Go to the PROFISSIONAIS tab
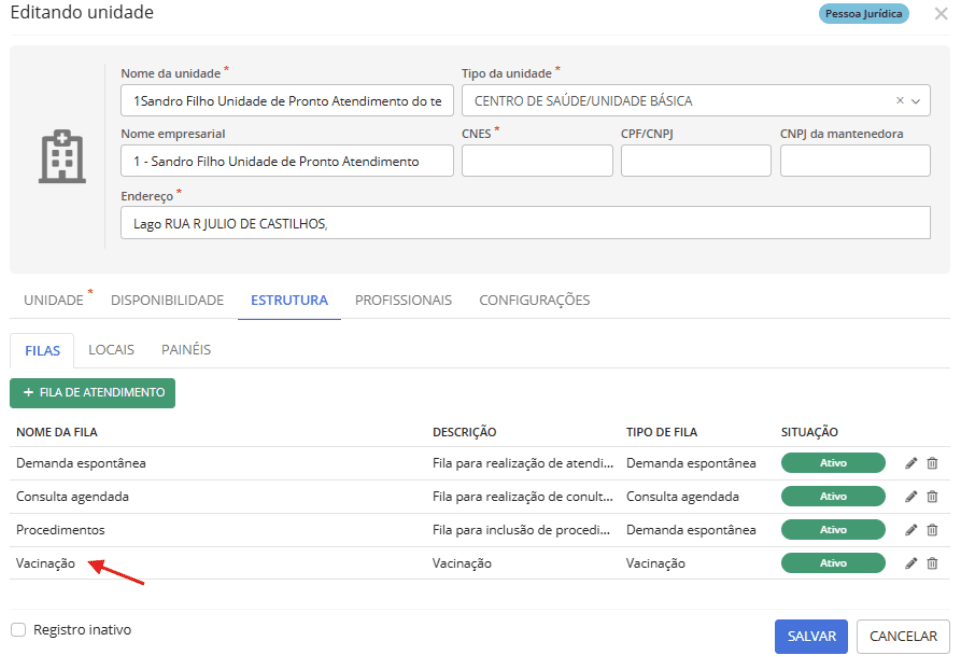Image resolution: width=958 pixels, height=657 pixels. [403, 300]
